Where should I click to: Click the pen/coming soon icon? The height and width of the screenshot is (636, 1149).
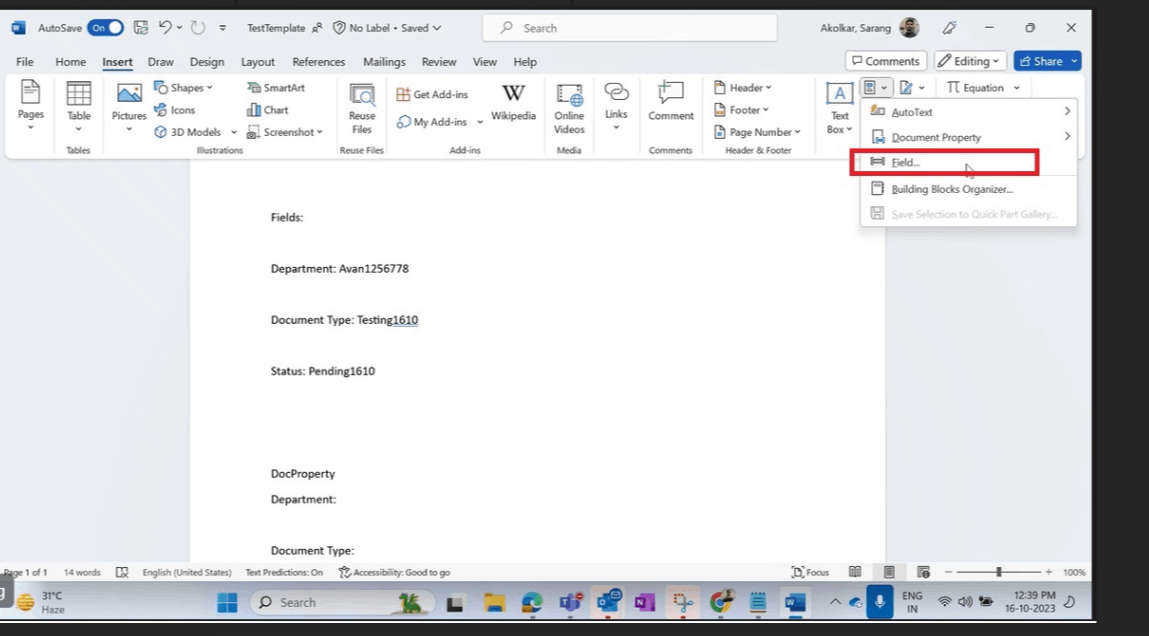point(950,28)
